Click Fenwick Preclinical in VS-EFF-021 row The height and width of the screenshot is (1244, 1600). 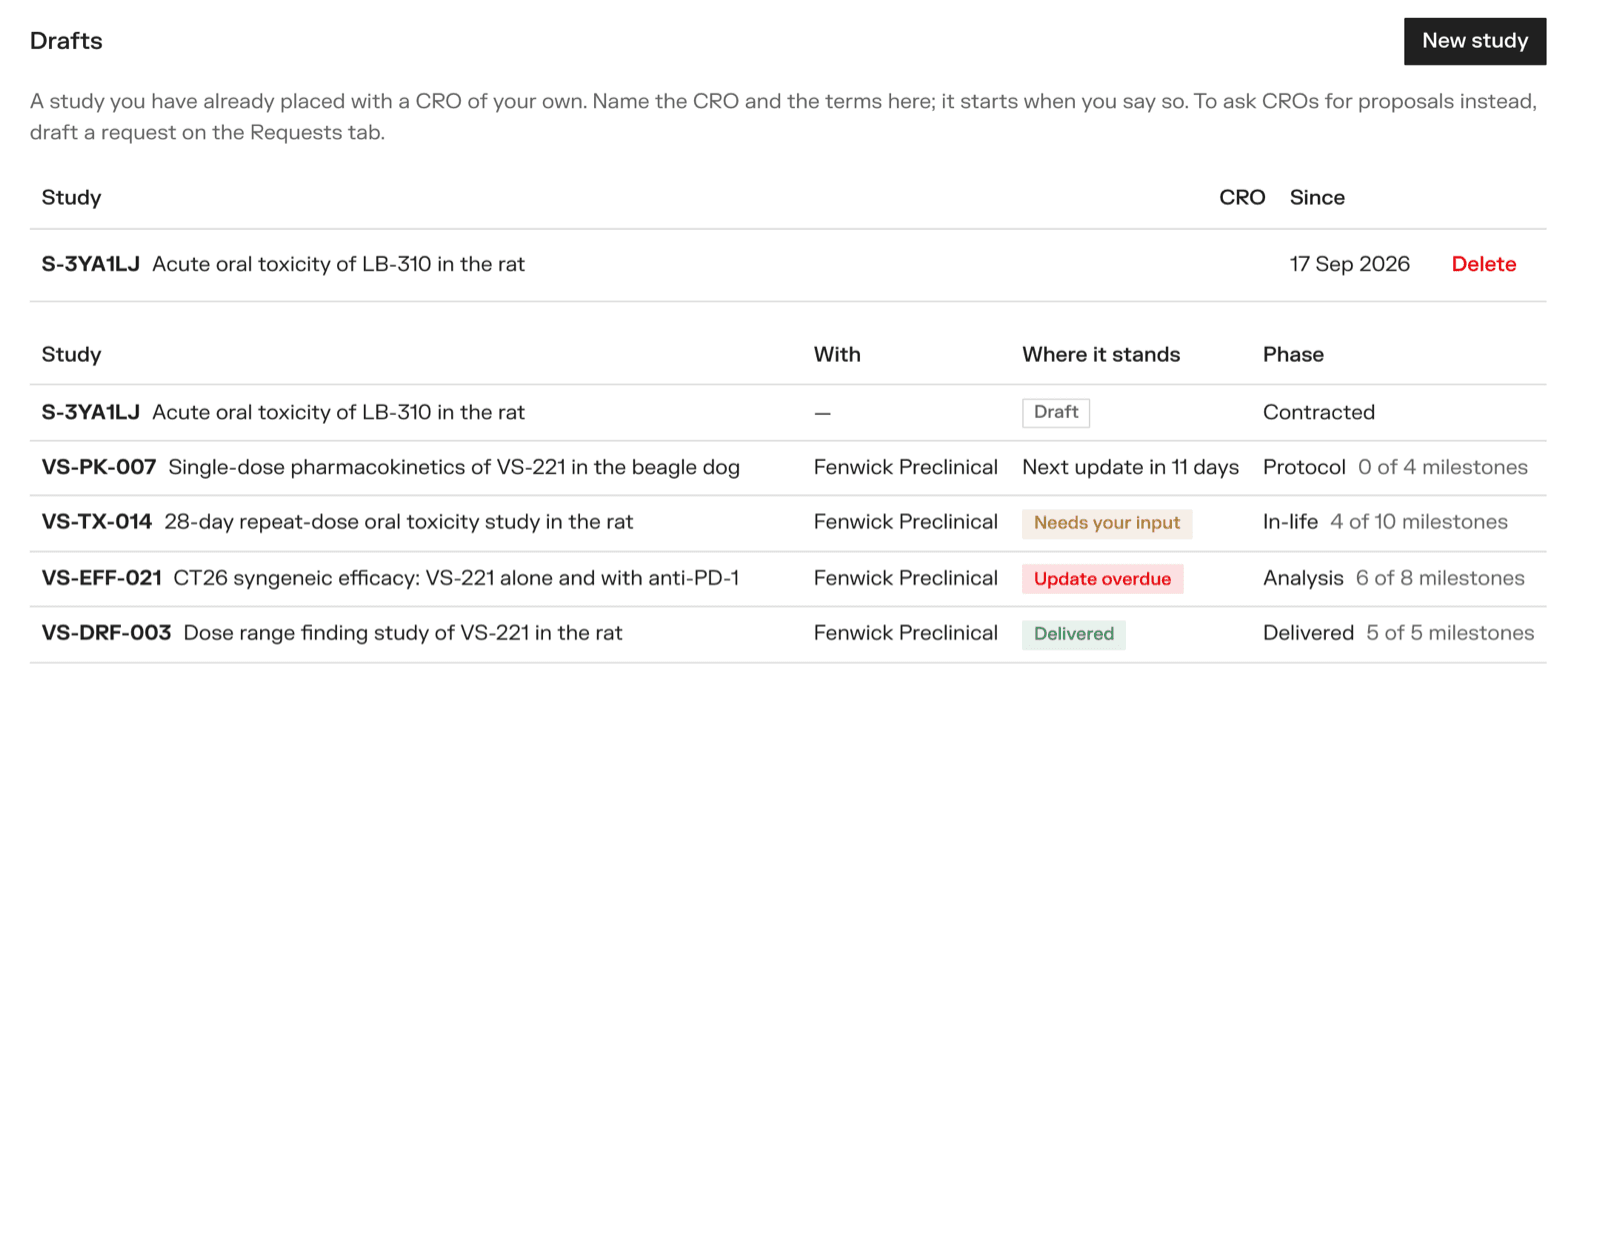(x=905, y=578)
